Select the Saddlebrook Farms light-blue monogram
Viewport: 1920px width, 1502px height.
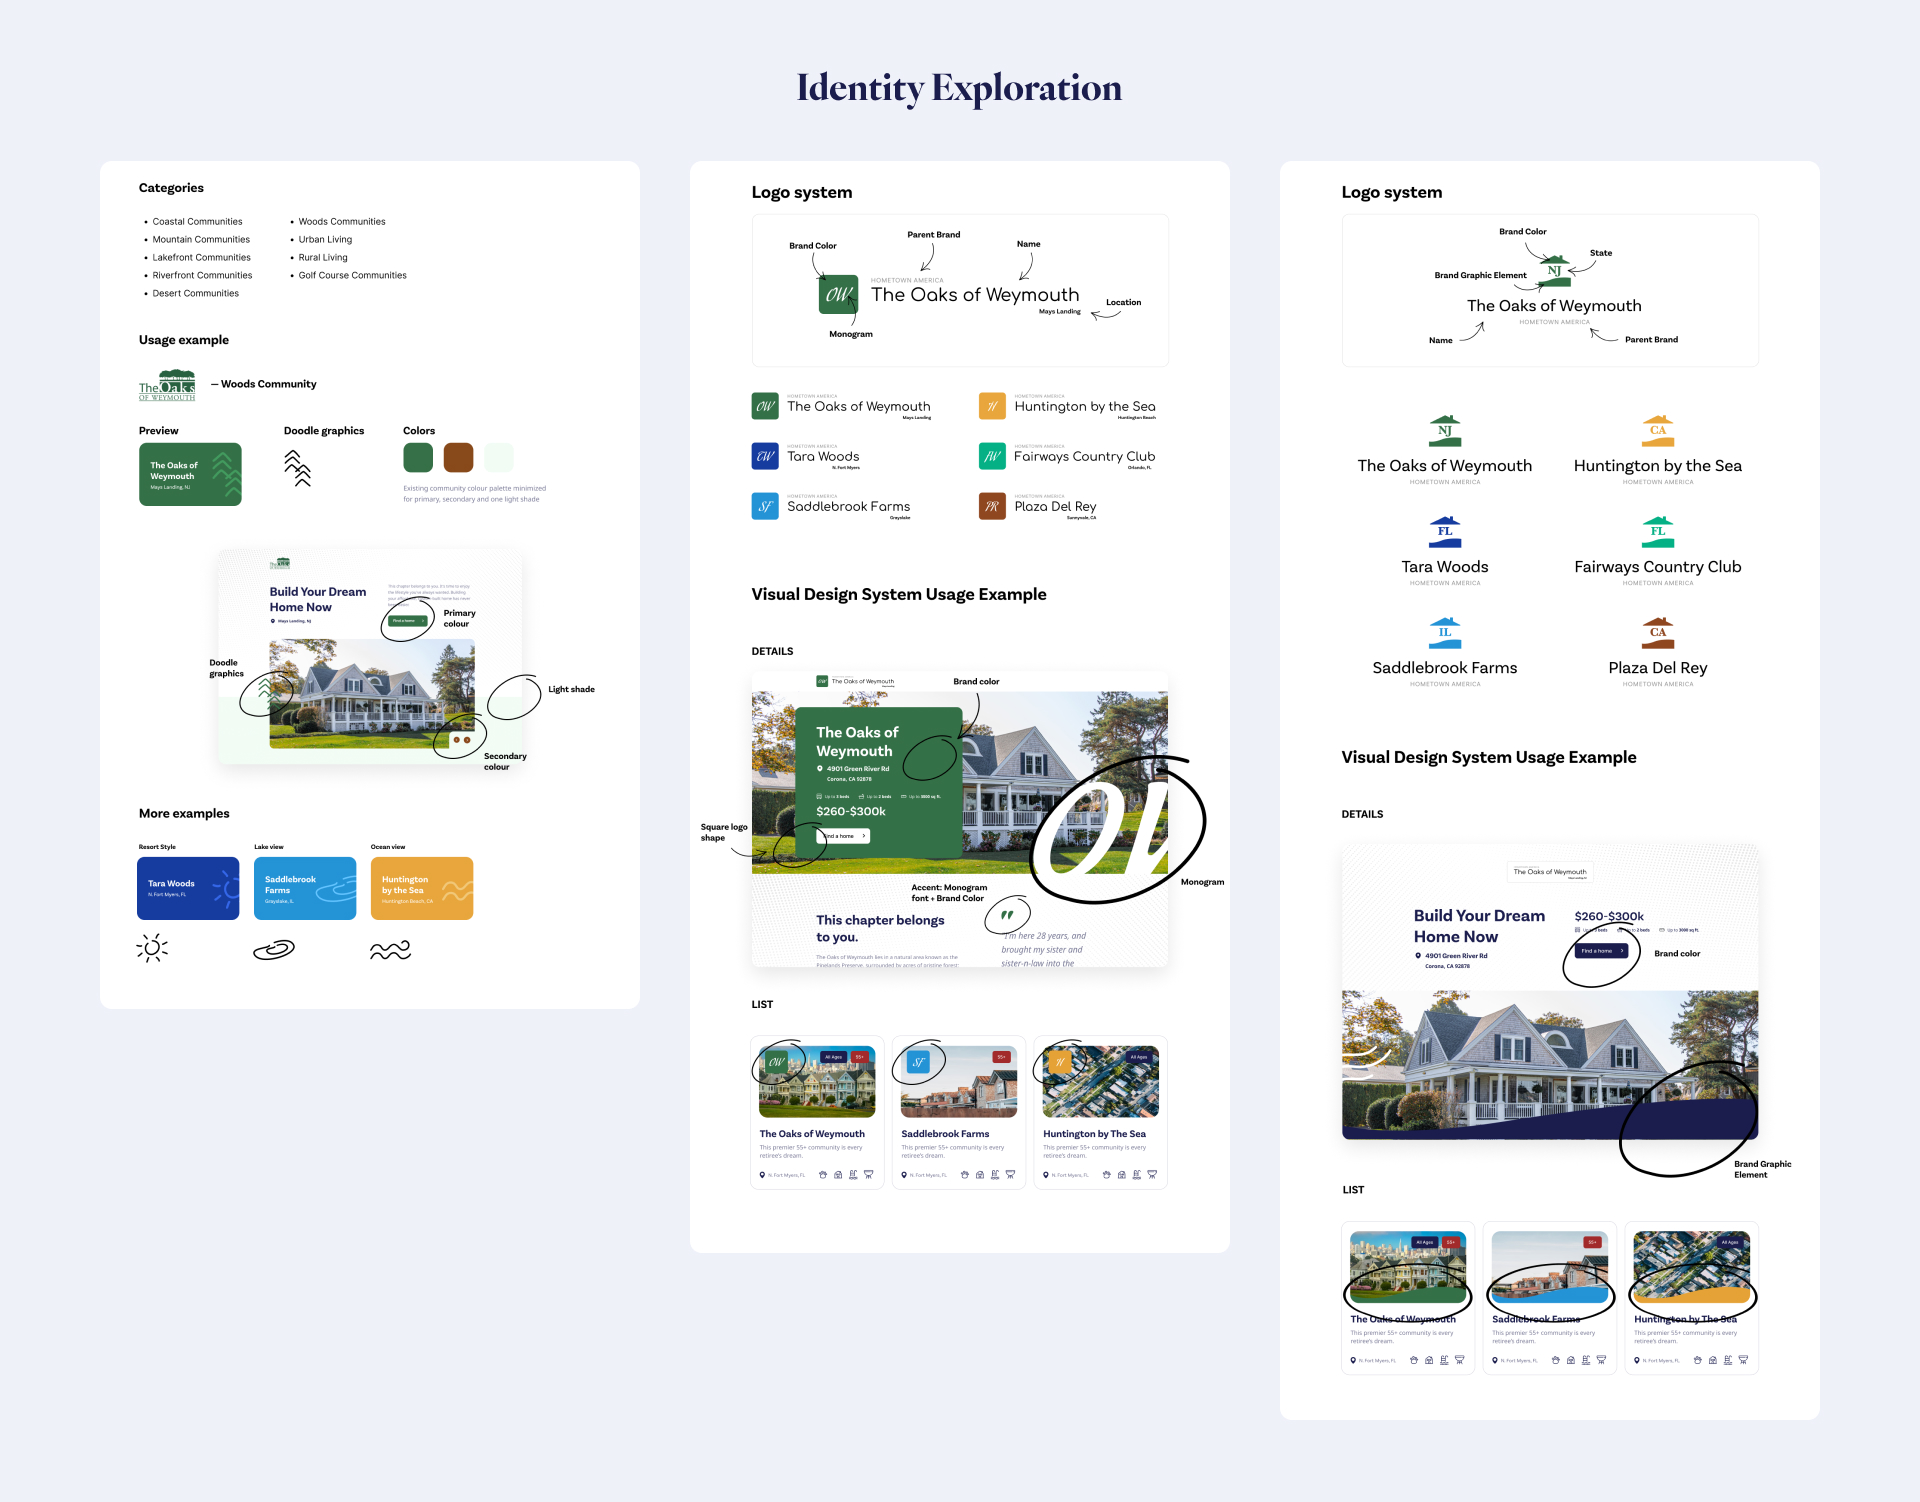coord(765,506)
